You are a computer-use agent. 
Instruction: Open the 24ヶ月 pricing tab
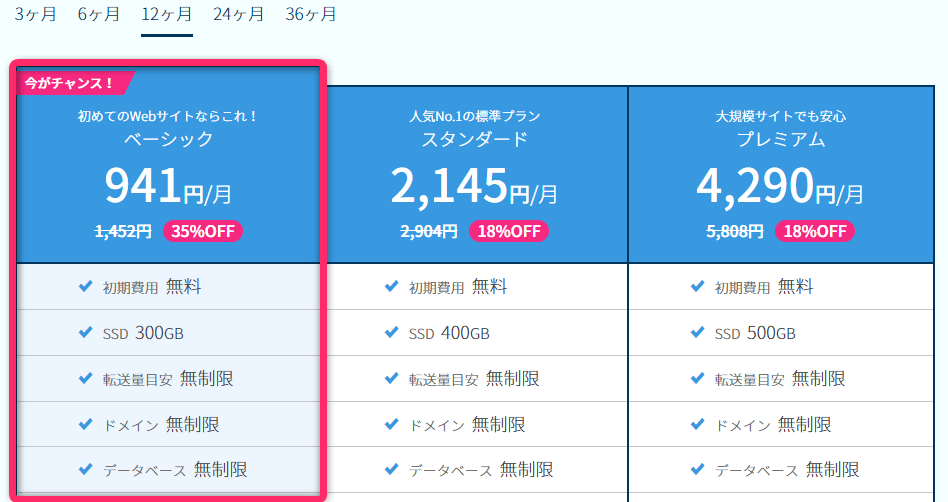pos(239,14)
